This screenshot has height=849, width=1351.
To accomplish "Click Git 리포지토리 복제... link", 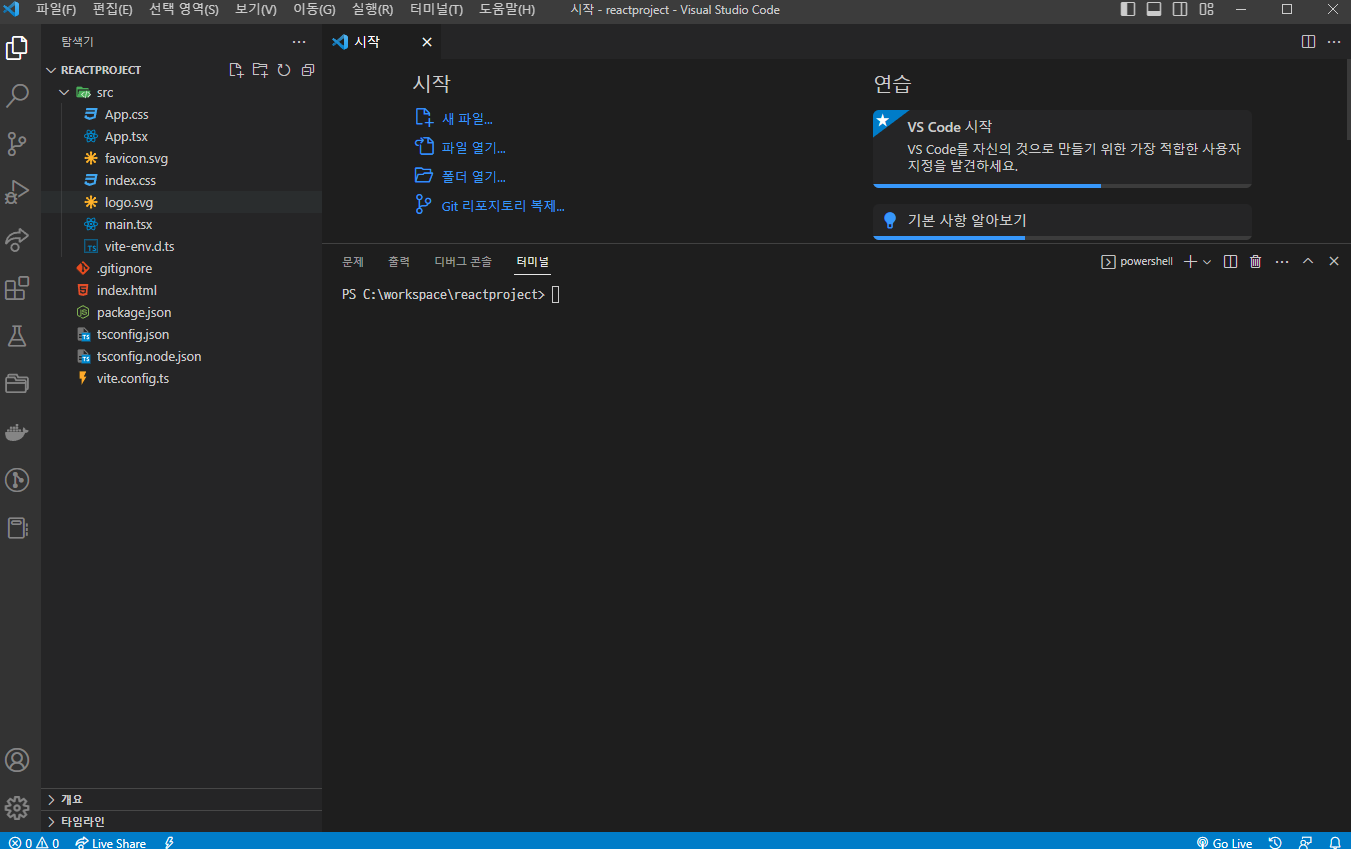I will coord(503,206).
